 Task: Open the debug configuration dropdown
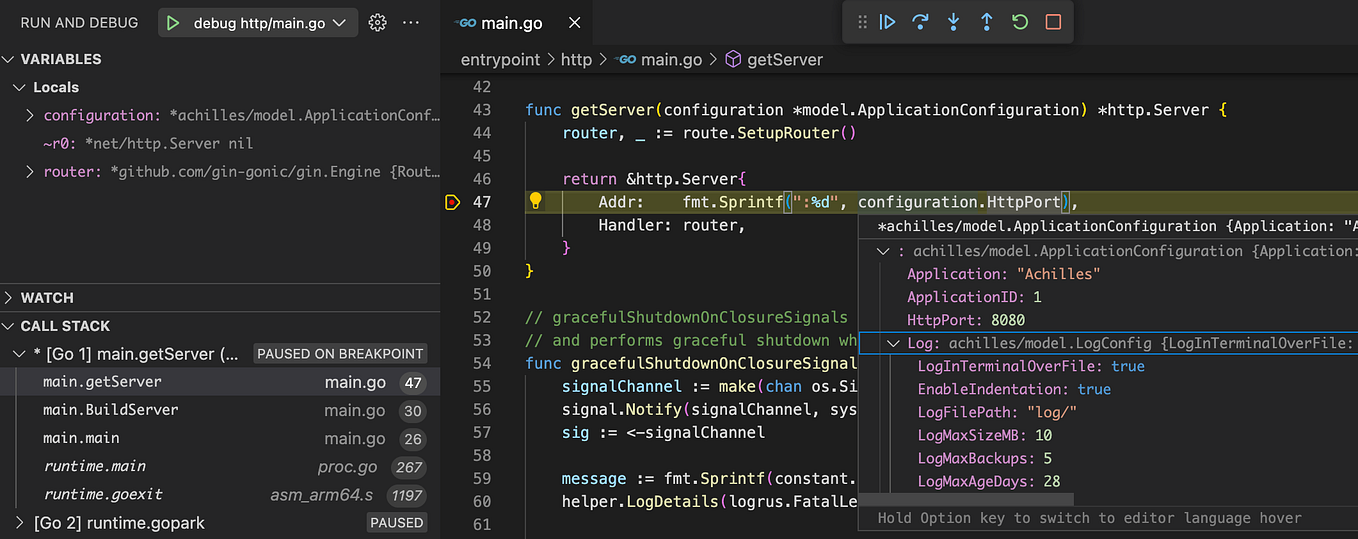(258, 23)
